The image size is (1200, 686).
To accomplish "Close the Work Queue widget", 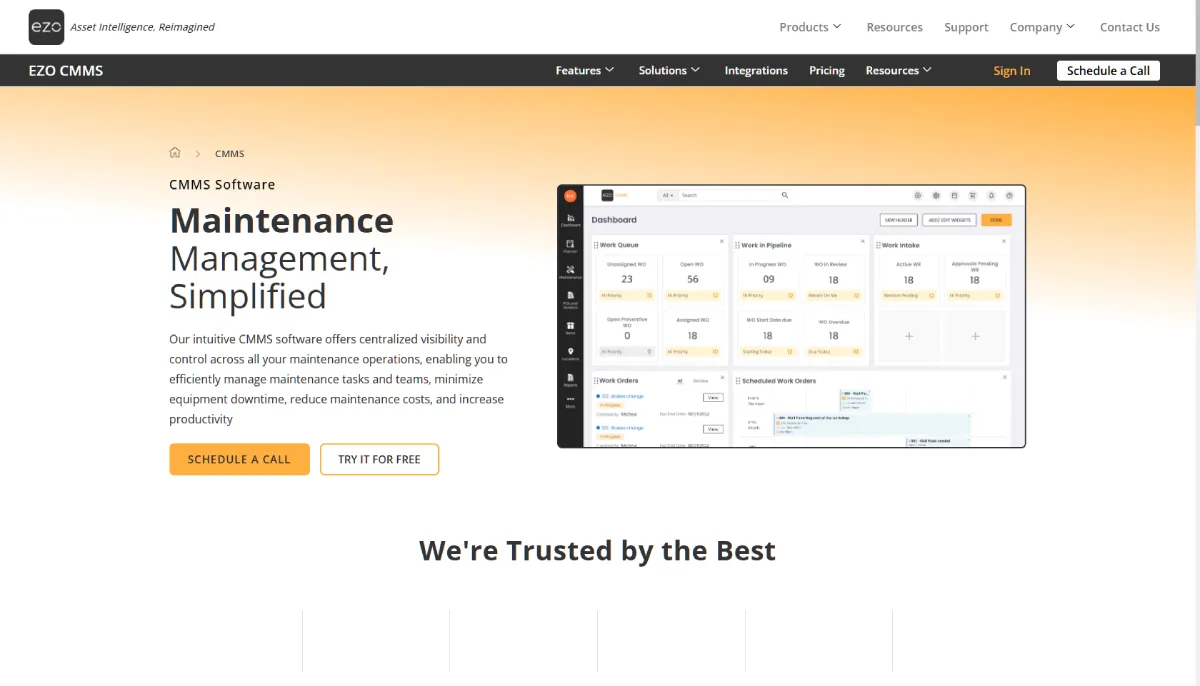I will pos(722,241).
